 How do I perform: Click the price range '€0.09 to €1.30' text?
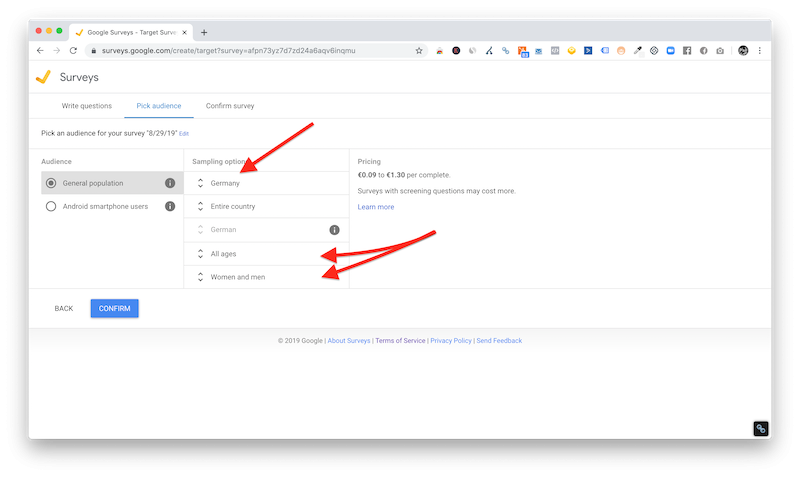point(381,174)
